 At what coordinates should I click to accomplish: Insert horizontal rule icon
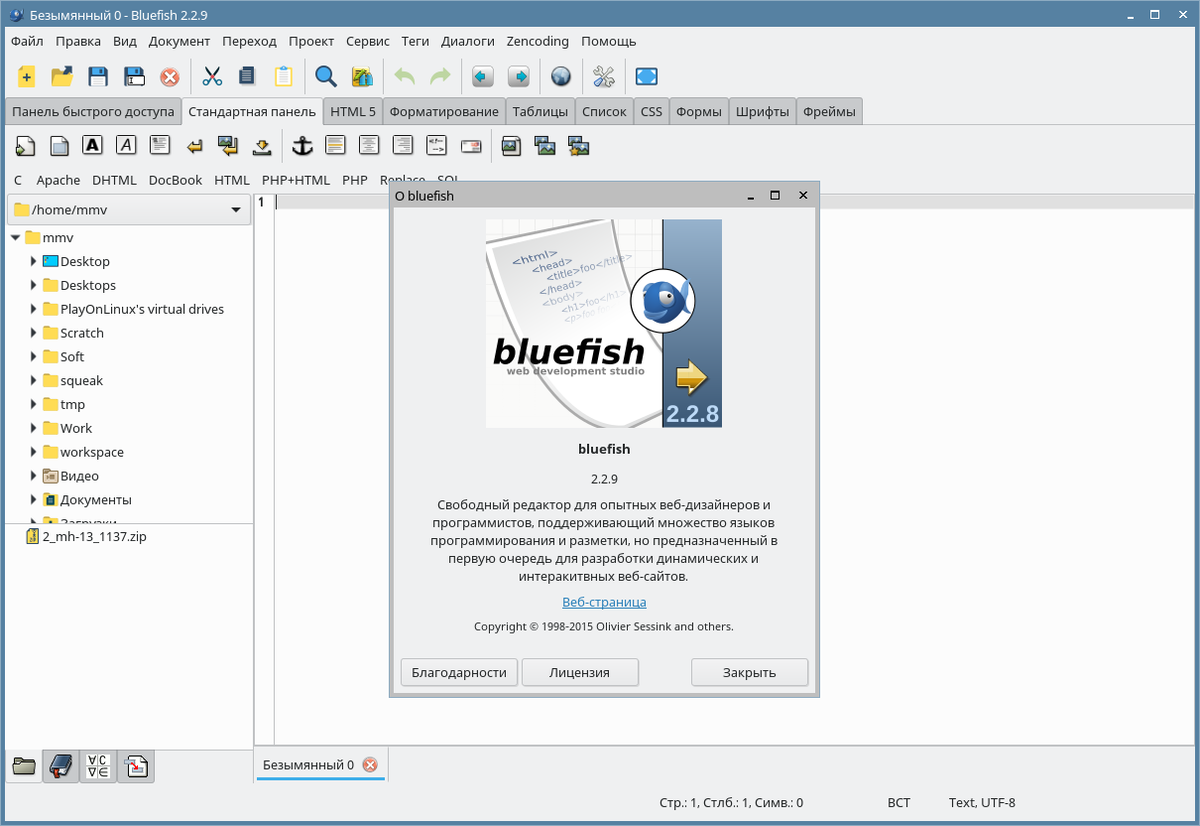(335, 146)
